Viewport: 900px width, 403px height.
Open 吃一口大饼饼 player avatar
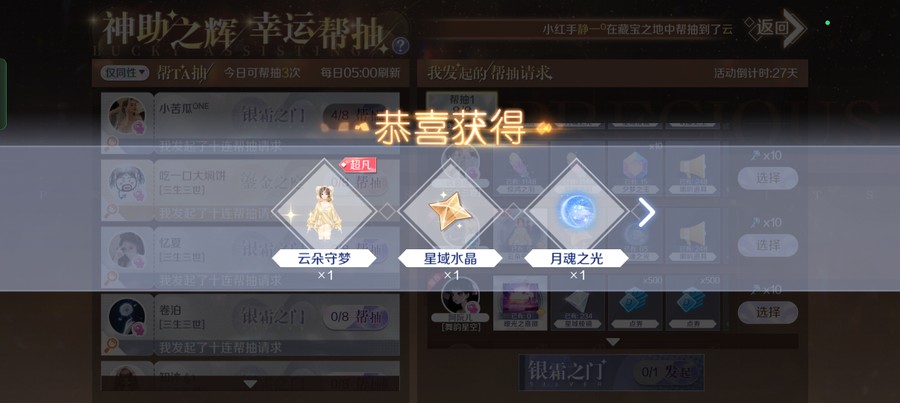(x=126, y=183)
